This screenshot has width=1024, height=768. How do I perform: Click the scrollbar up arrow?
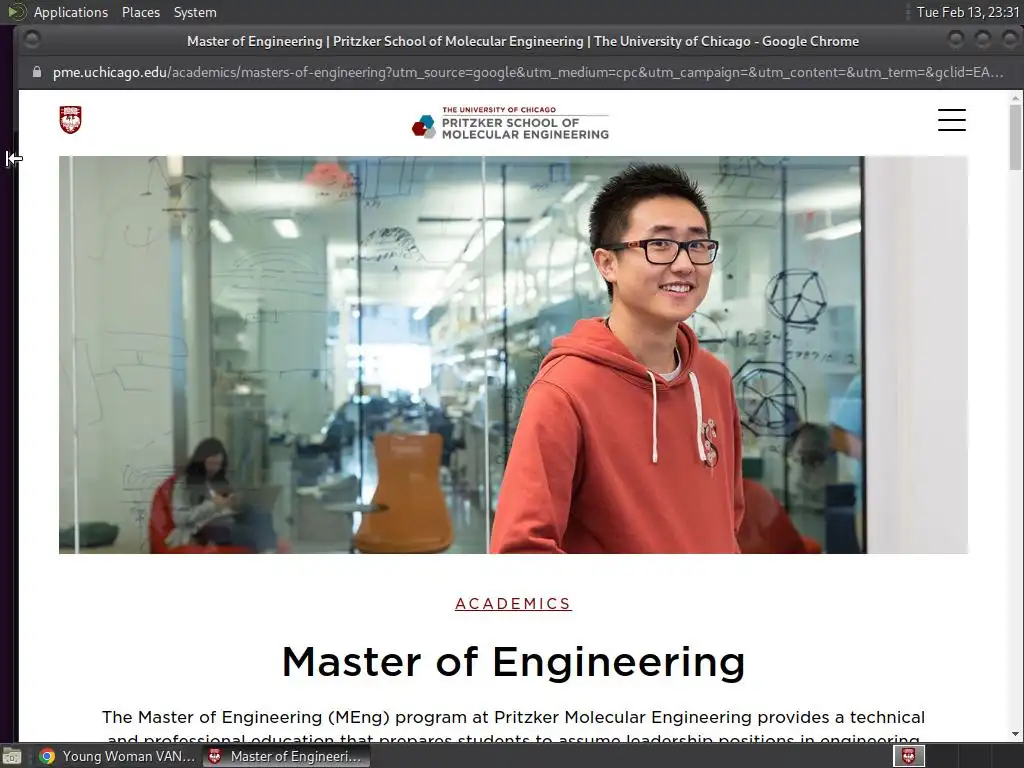click(x=1015, y=98)
